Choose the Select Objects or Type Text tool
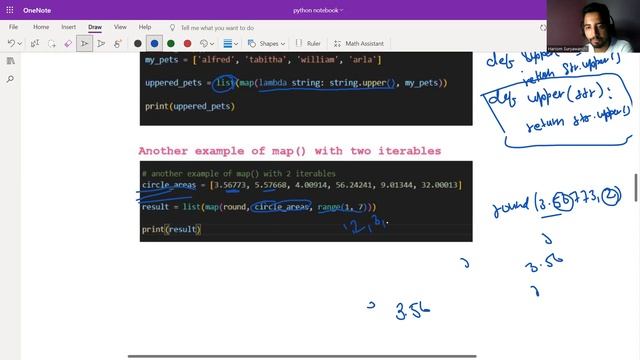The width and height of the screenshot is (640, 360). click(35, 43)
